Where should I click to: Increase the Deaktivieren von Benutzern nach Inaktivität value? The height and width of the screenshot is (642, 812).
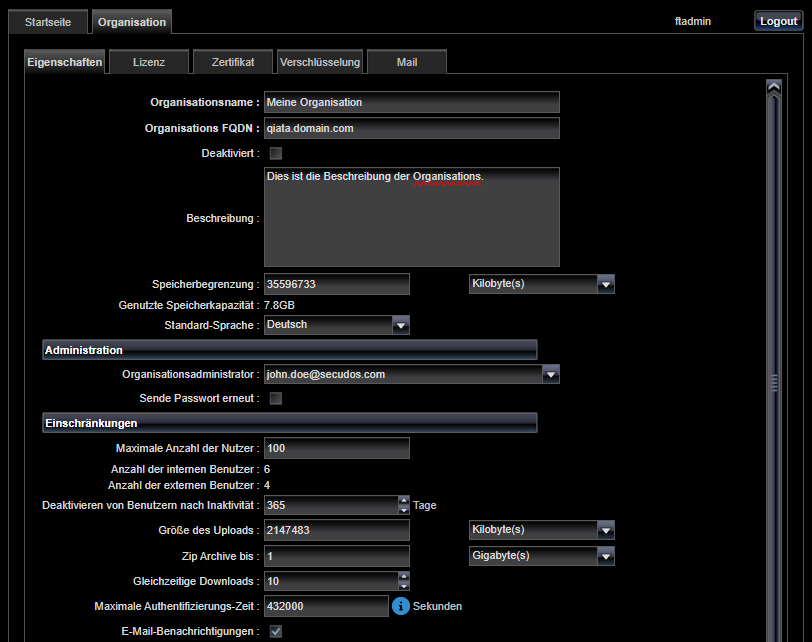tap(404, 501)
